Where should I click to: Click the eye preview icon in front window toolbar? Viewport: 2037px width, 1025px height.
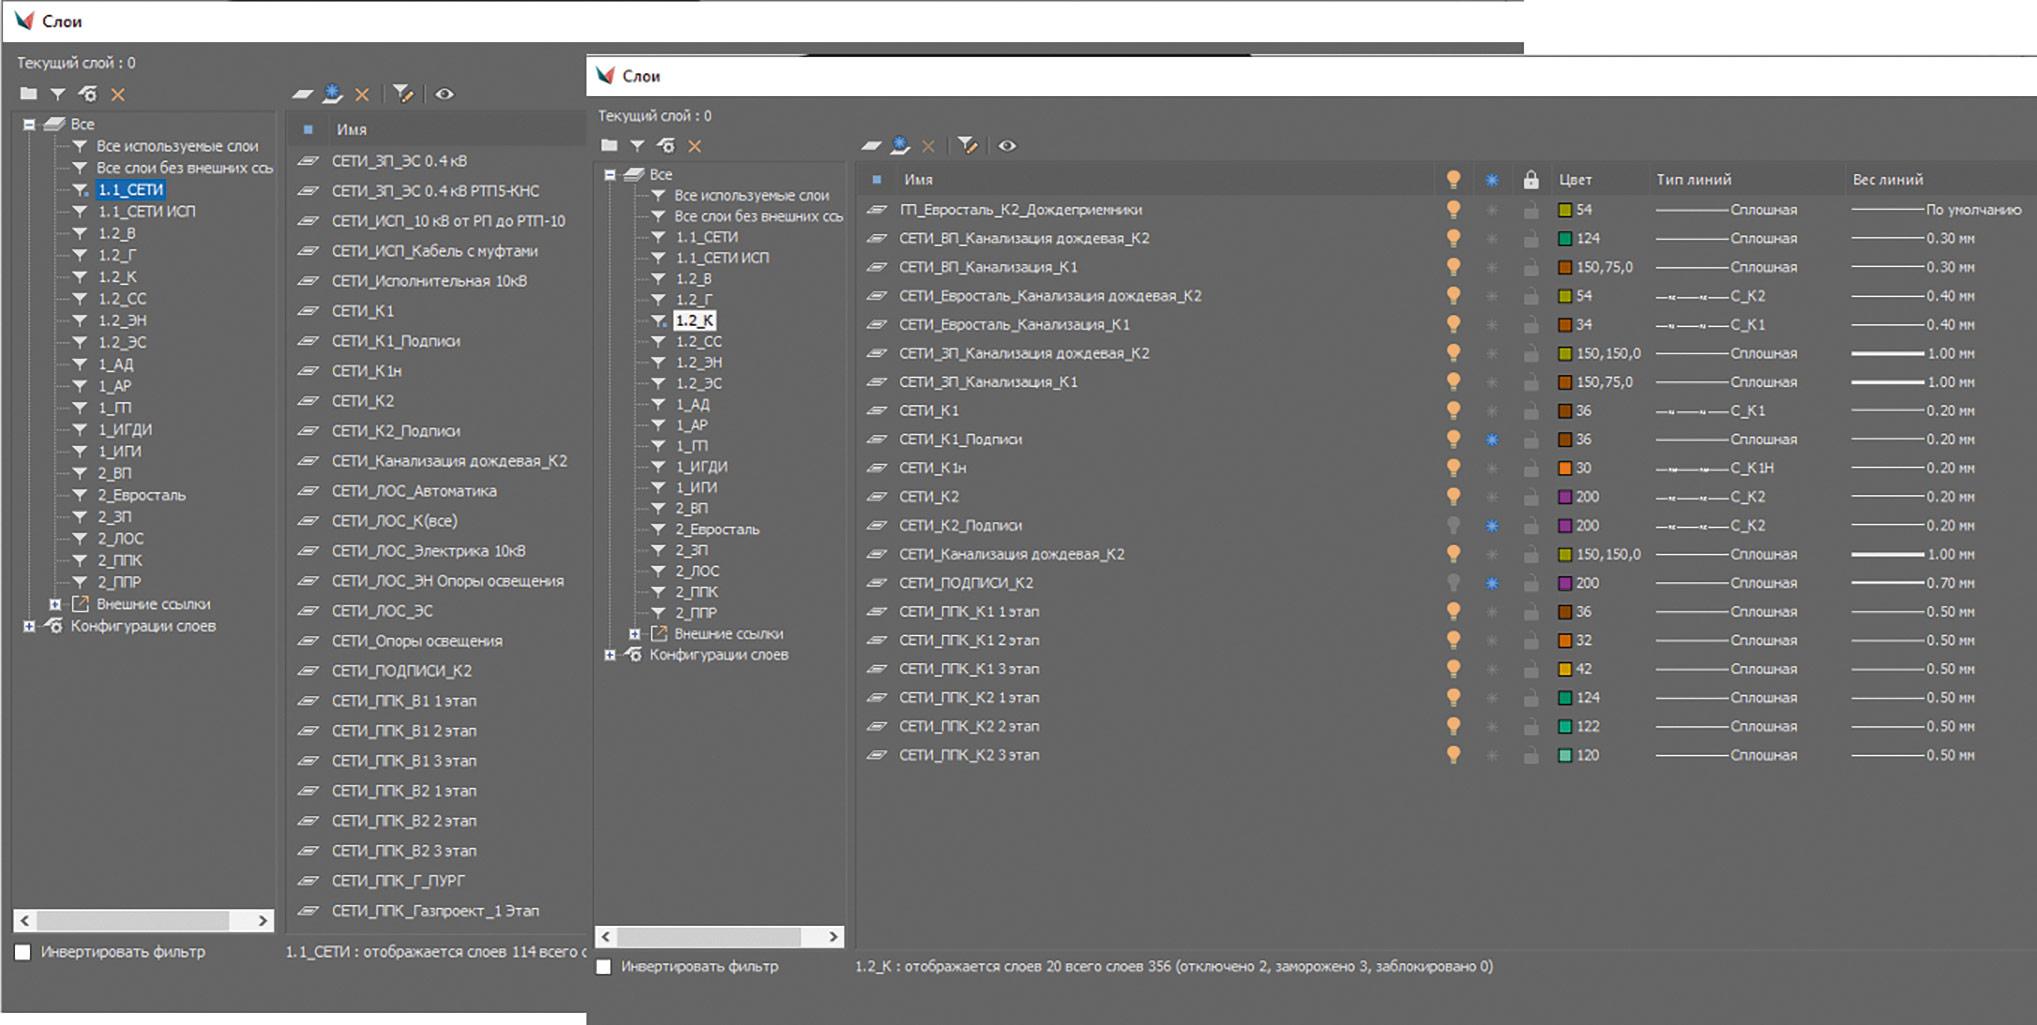pyautogui.click(x=1007, y=146)
